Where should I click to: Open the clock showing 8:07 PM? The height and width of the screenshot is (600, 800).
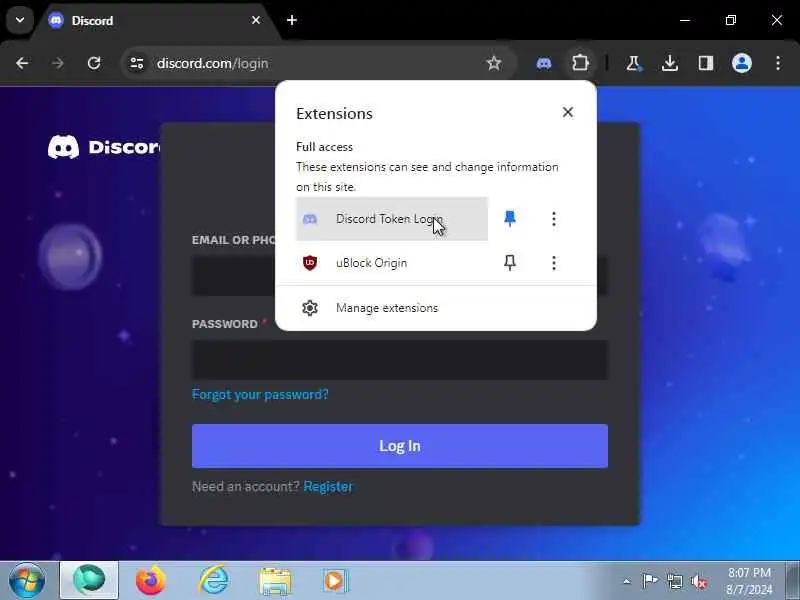point(749,581)
